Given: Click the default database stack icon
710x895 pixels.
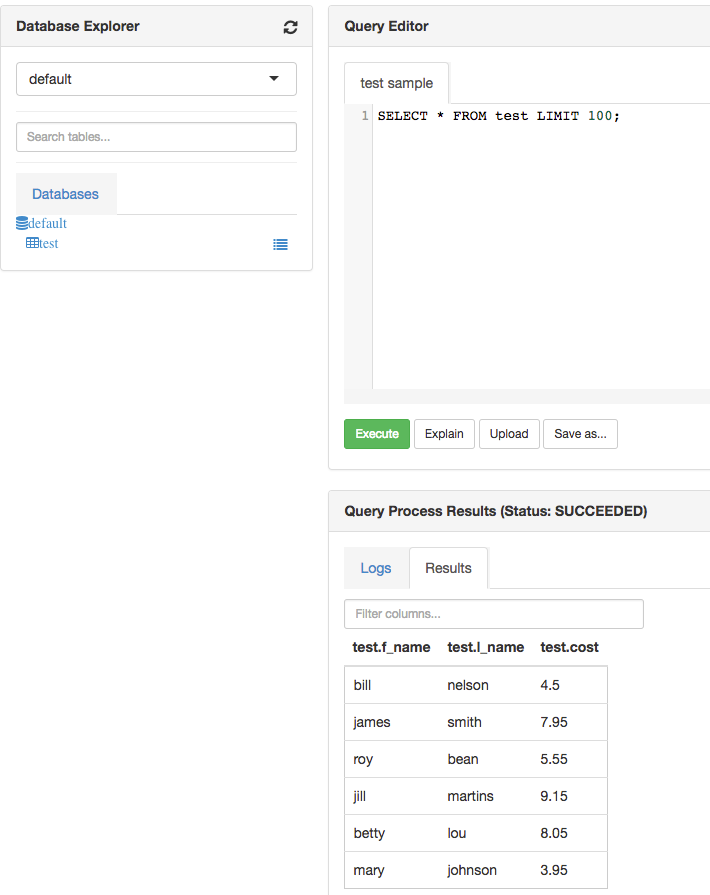Looking at the screenshot, I should (x=22, y=223).
